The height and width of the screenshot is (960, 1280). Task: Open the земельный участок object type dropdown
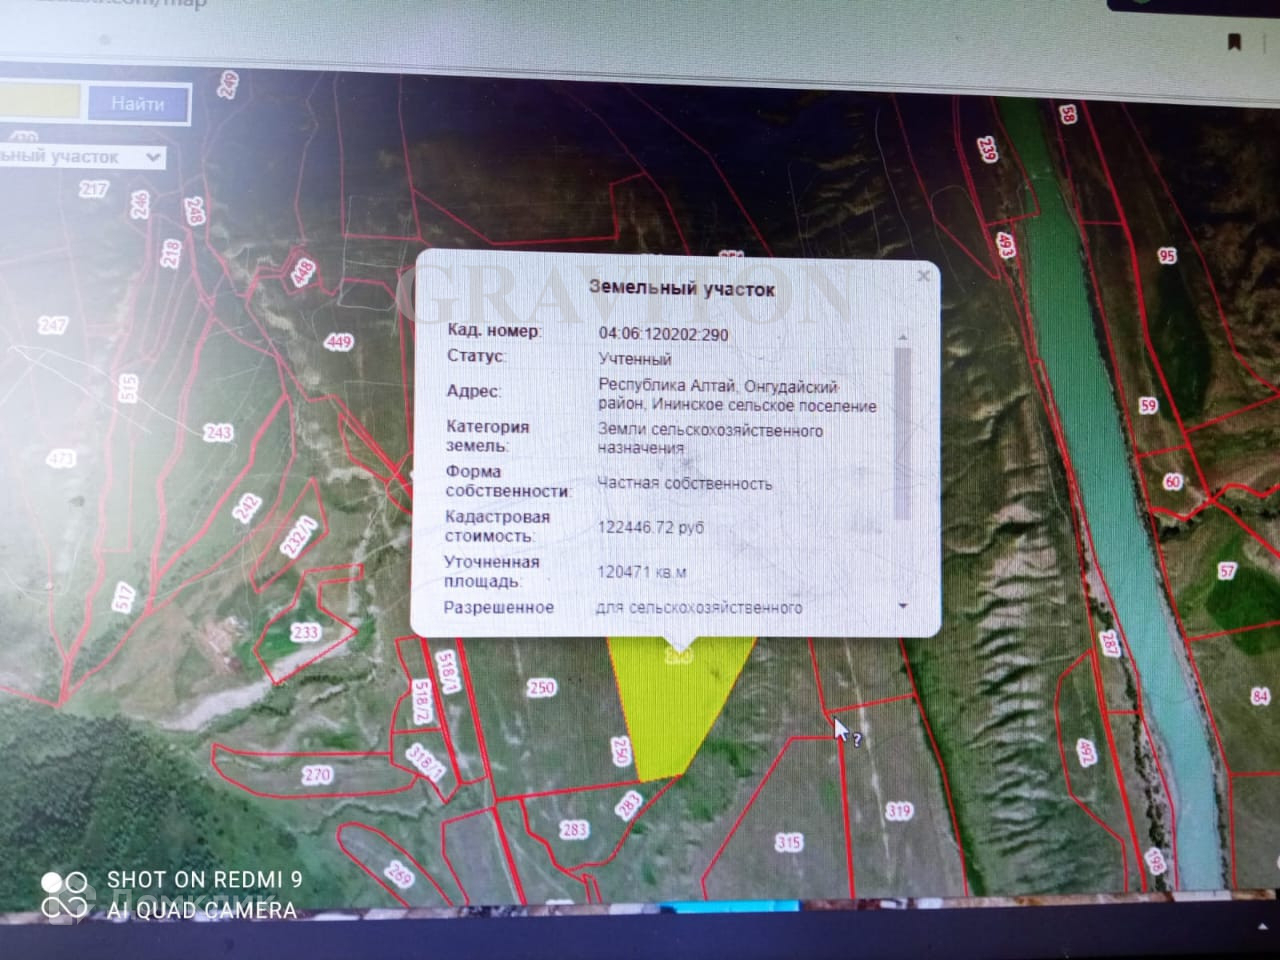coord(82,157)
